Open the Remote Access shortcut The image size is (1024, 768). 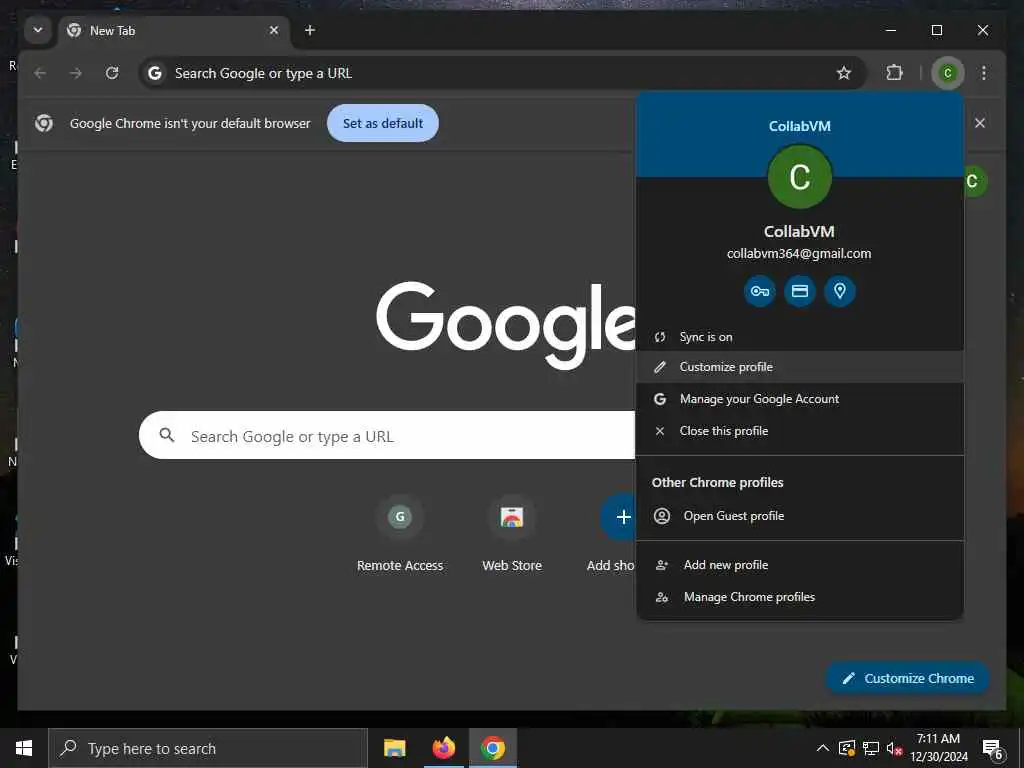coord(400,534)
